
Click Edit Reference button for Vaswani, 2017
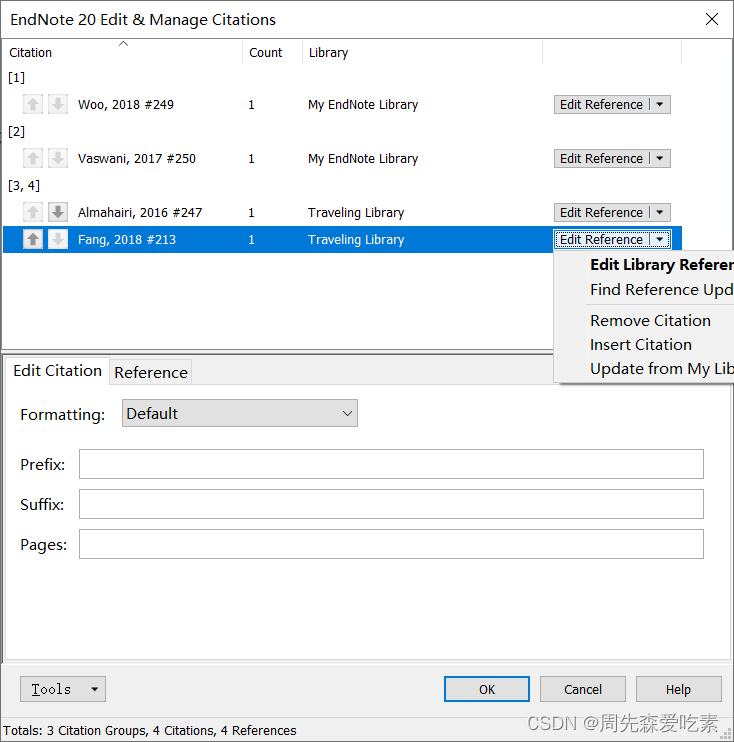[x=601, y=159]
